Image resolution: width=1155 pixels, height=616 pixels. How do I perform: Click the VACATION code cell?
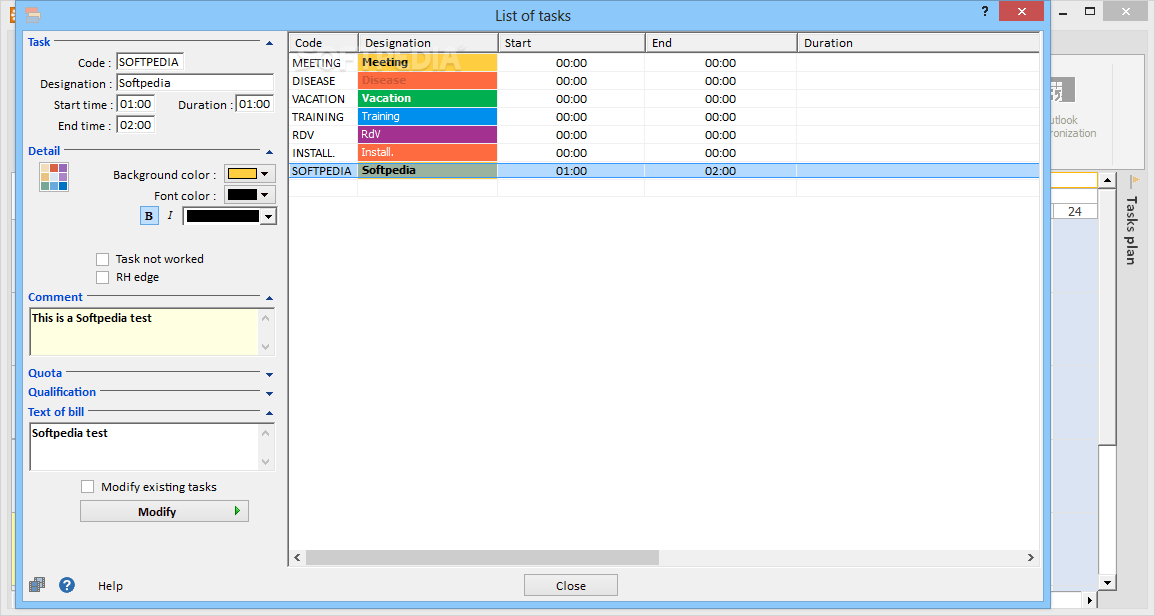coord(323,99)
